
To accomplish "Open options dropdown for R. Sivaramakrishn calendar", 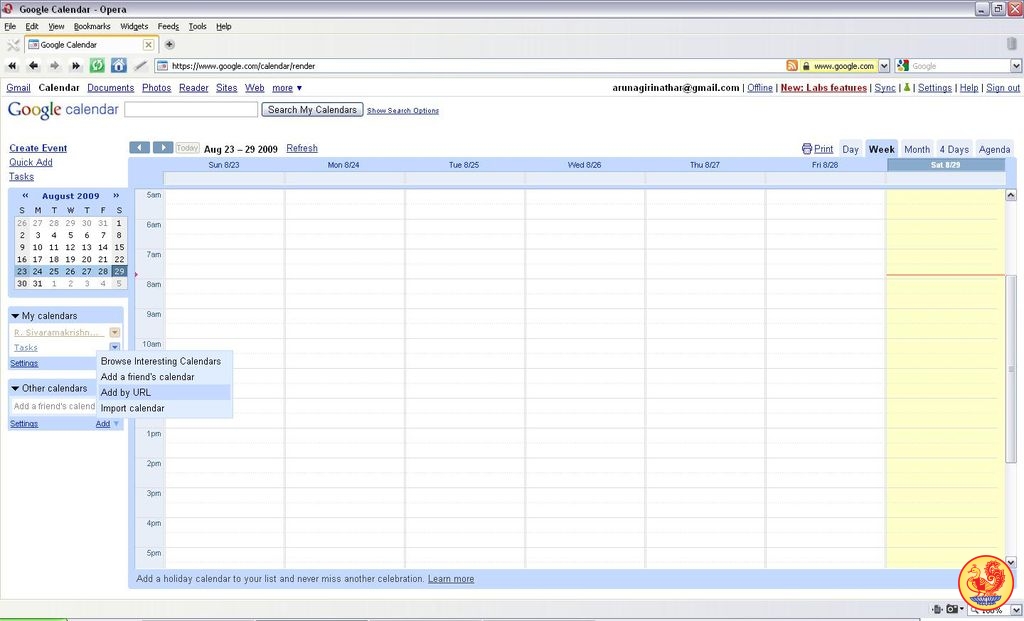I will point(114,332).
